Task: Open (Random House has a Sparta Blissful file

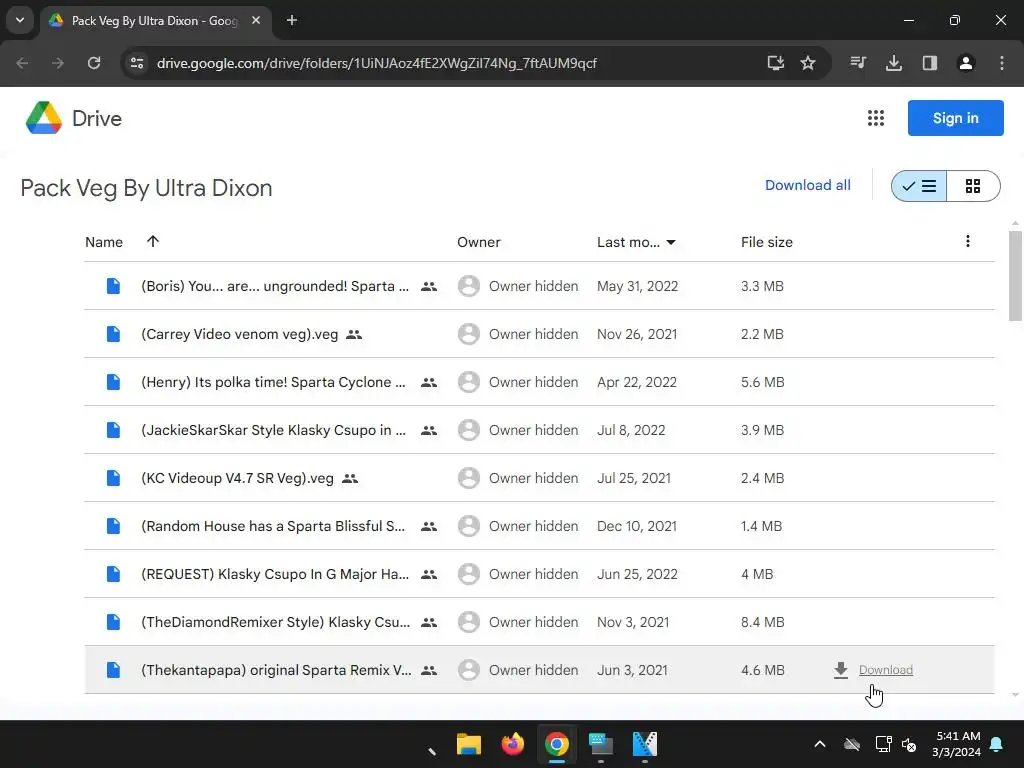Action: [273, 526]
